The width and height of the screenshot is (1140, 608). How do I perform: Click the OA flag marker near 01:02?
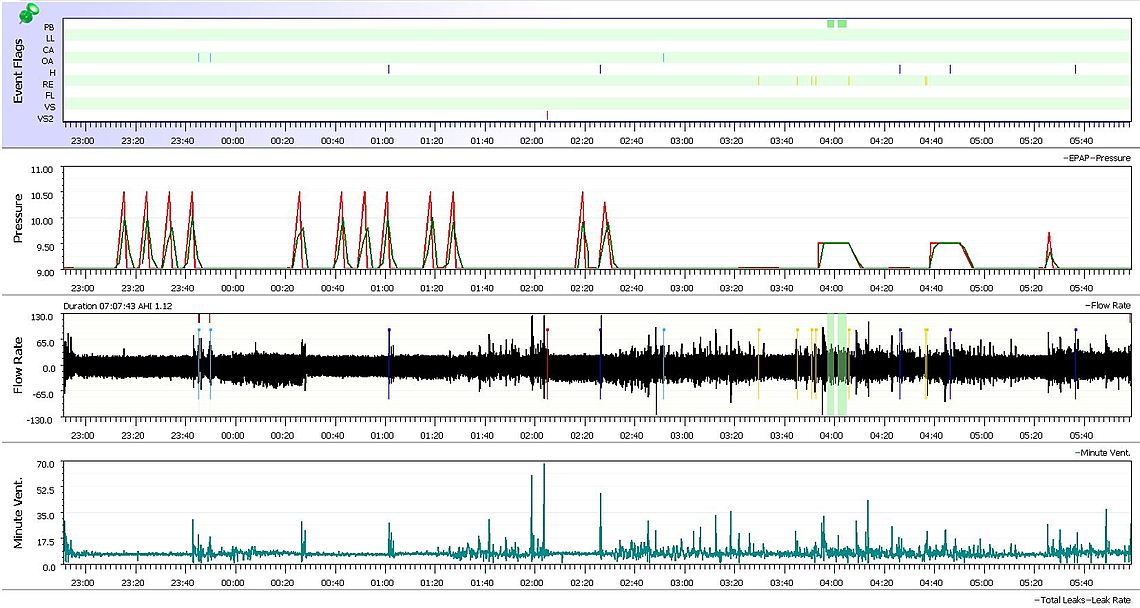click(389, 69)
